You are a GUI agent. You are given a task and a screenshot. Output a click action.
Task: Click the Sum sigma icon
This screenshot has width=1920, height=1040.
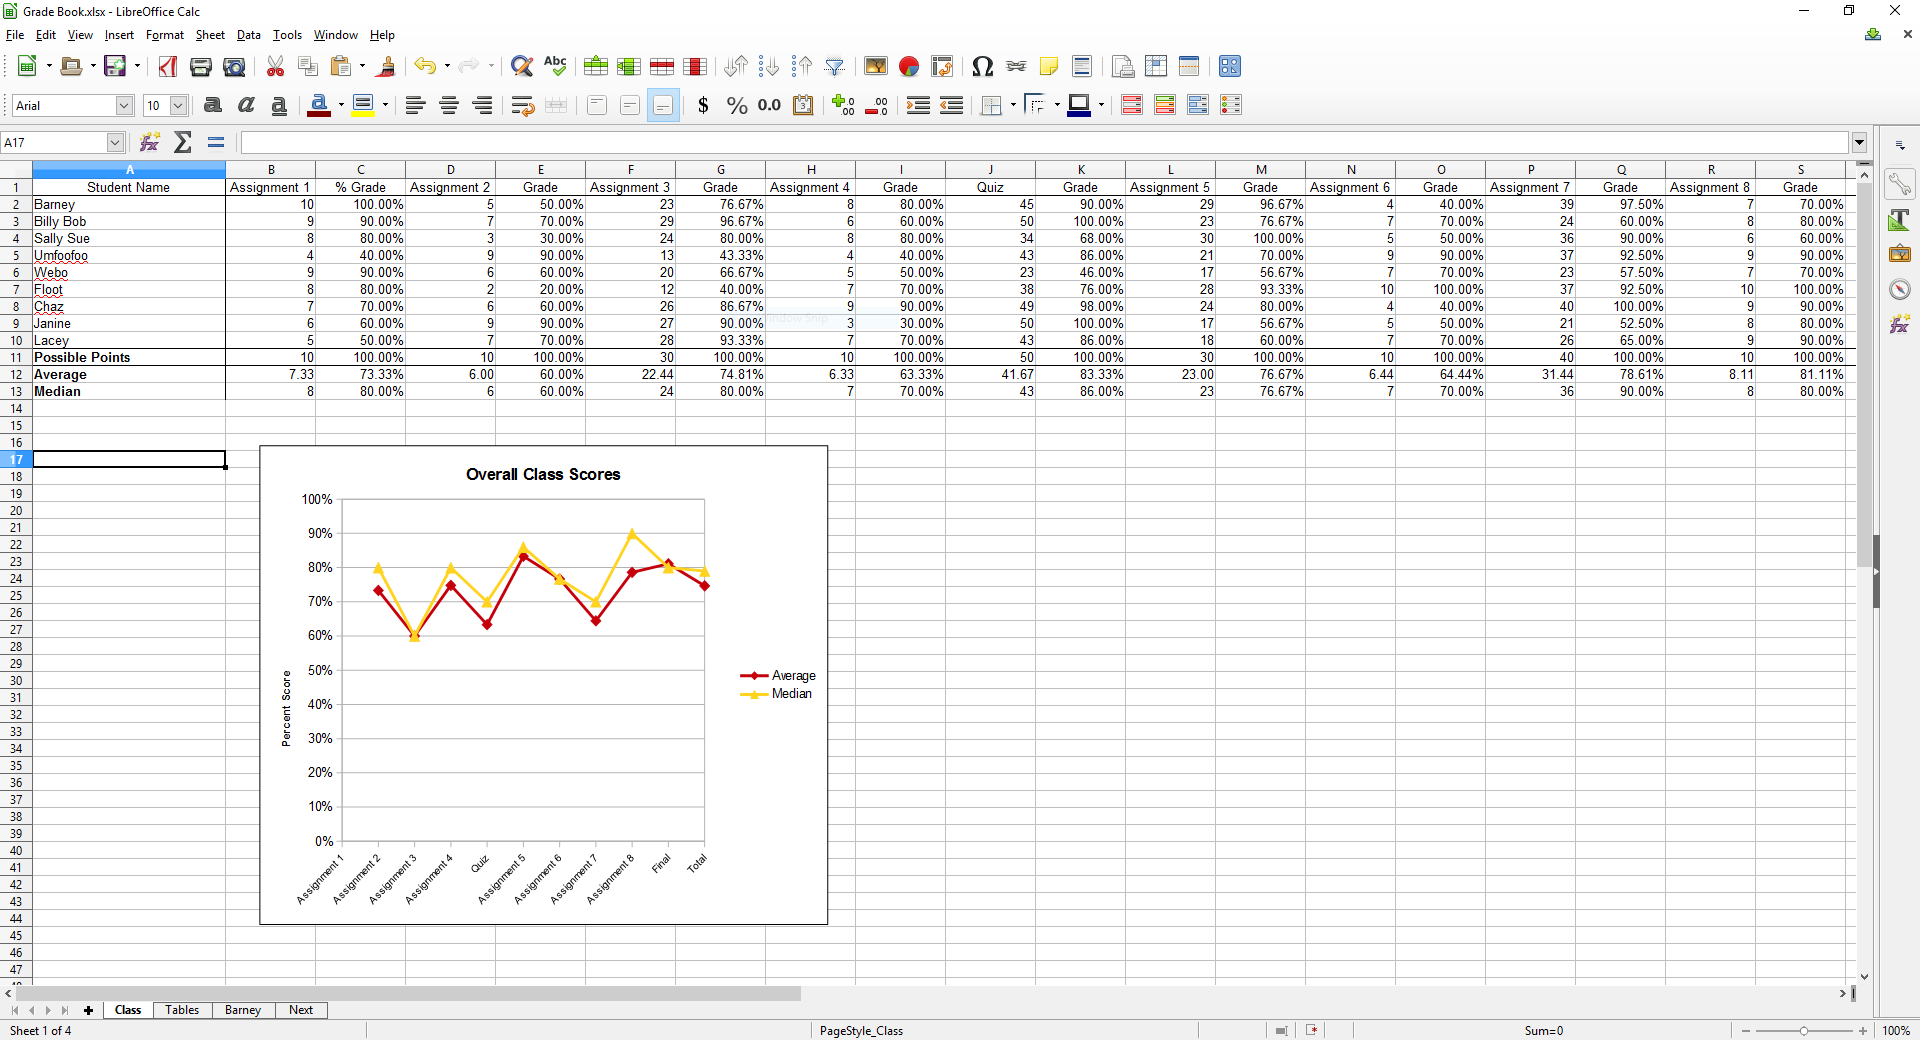pyautogui.click(x=183, y=143)
